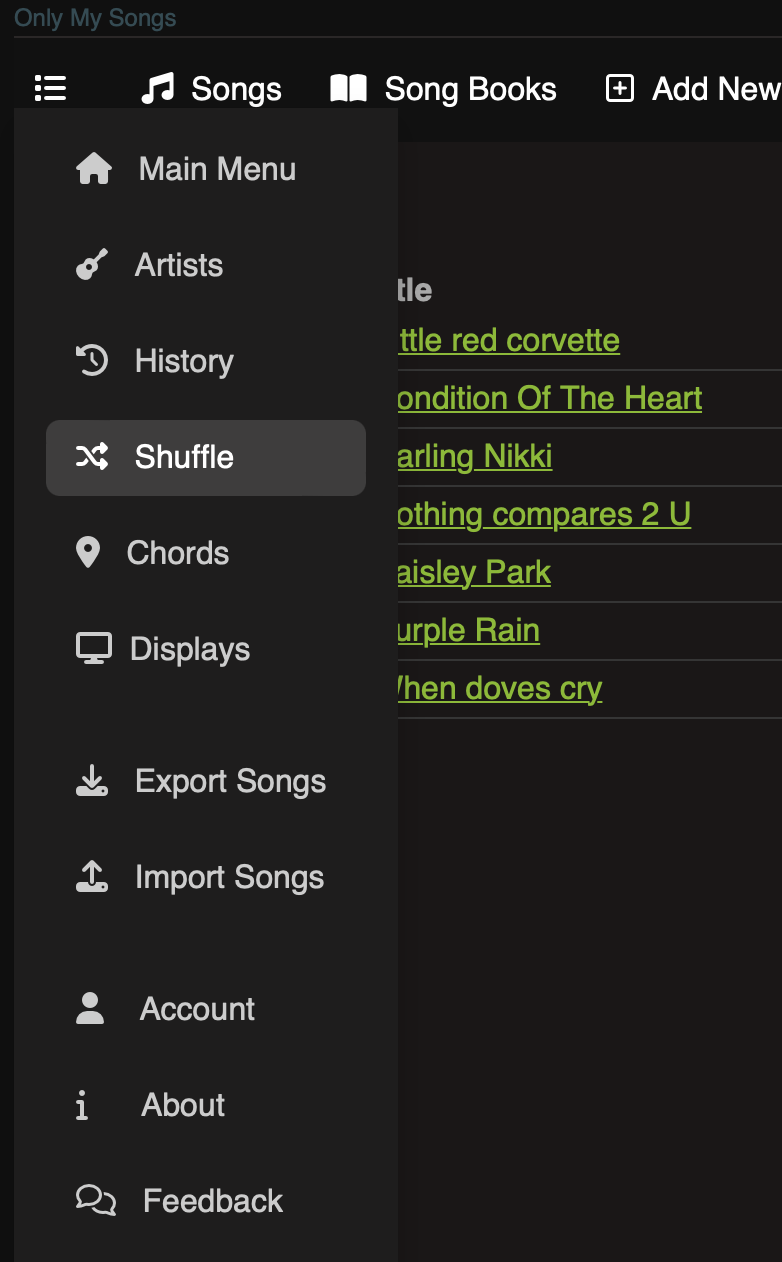Open the Purple Rain song link
This screenshot has width=782, height=1262.
[468, 630]
